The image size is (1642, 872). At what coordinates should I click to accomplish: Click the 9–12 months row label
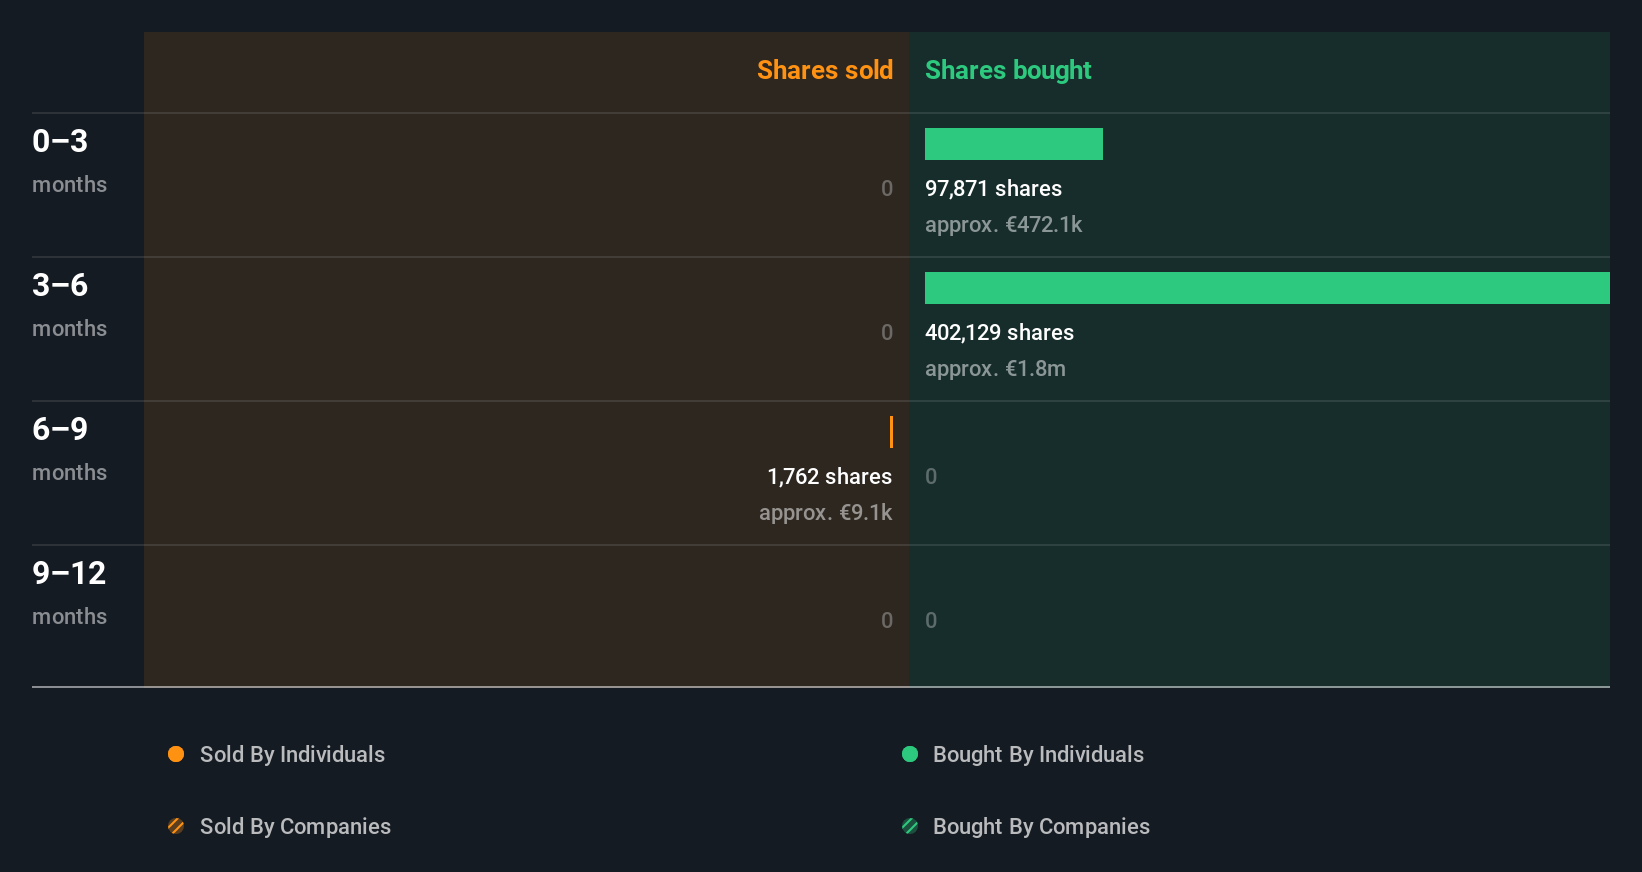(x=69, y=592)
